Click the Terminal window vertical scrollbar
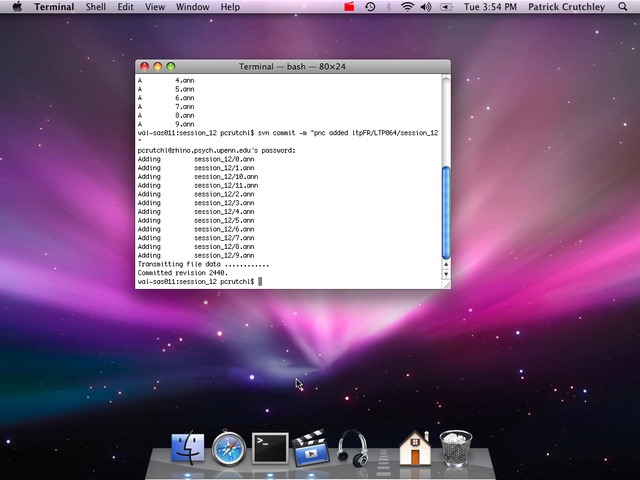Screen dimensions: 640x480 click(x=445, y=200)
